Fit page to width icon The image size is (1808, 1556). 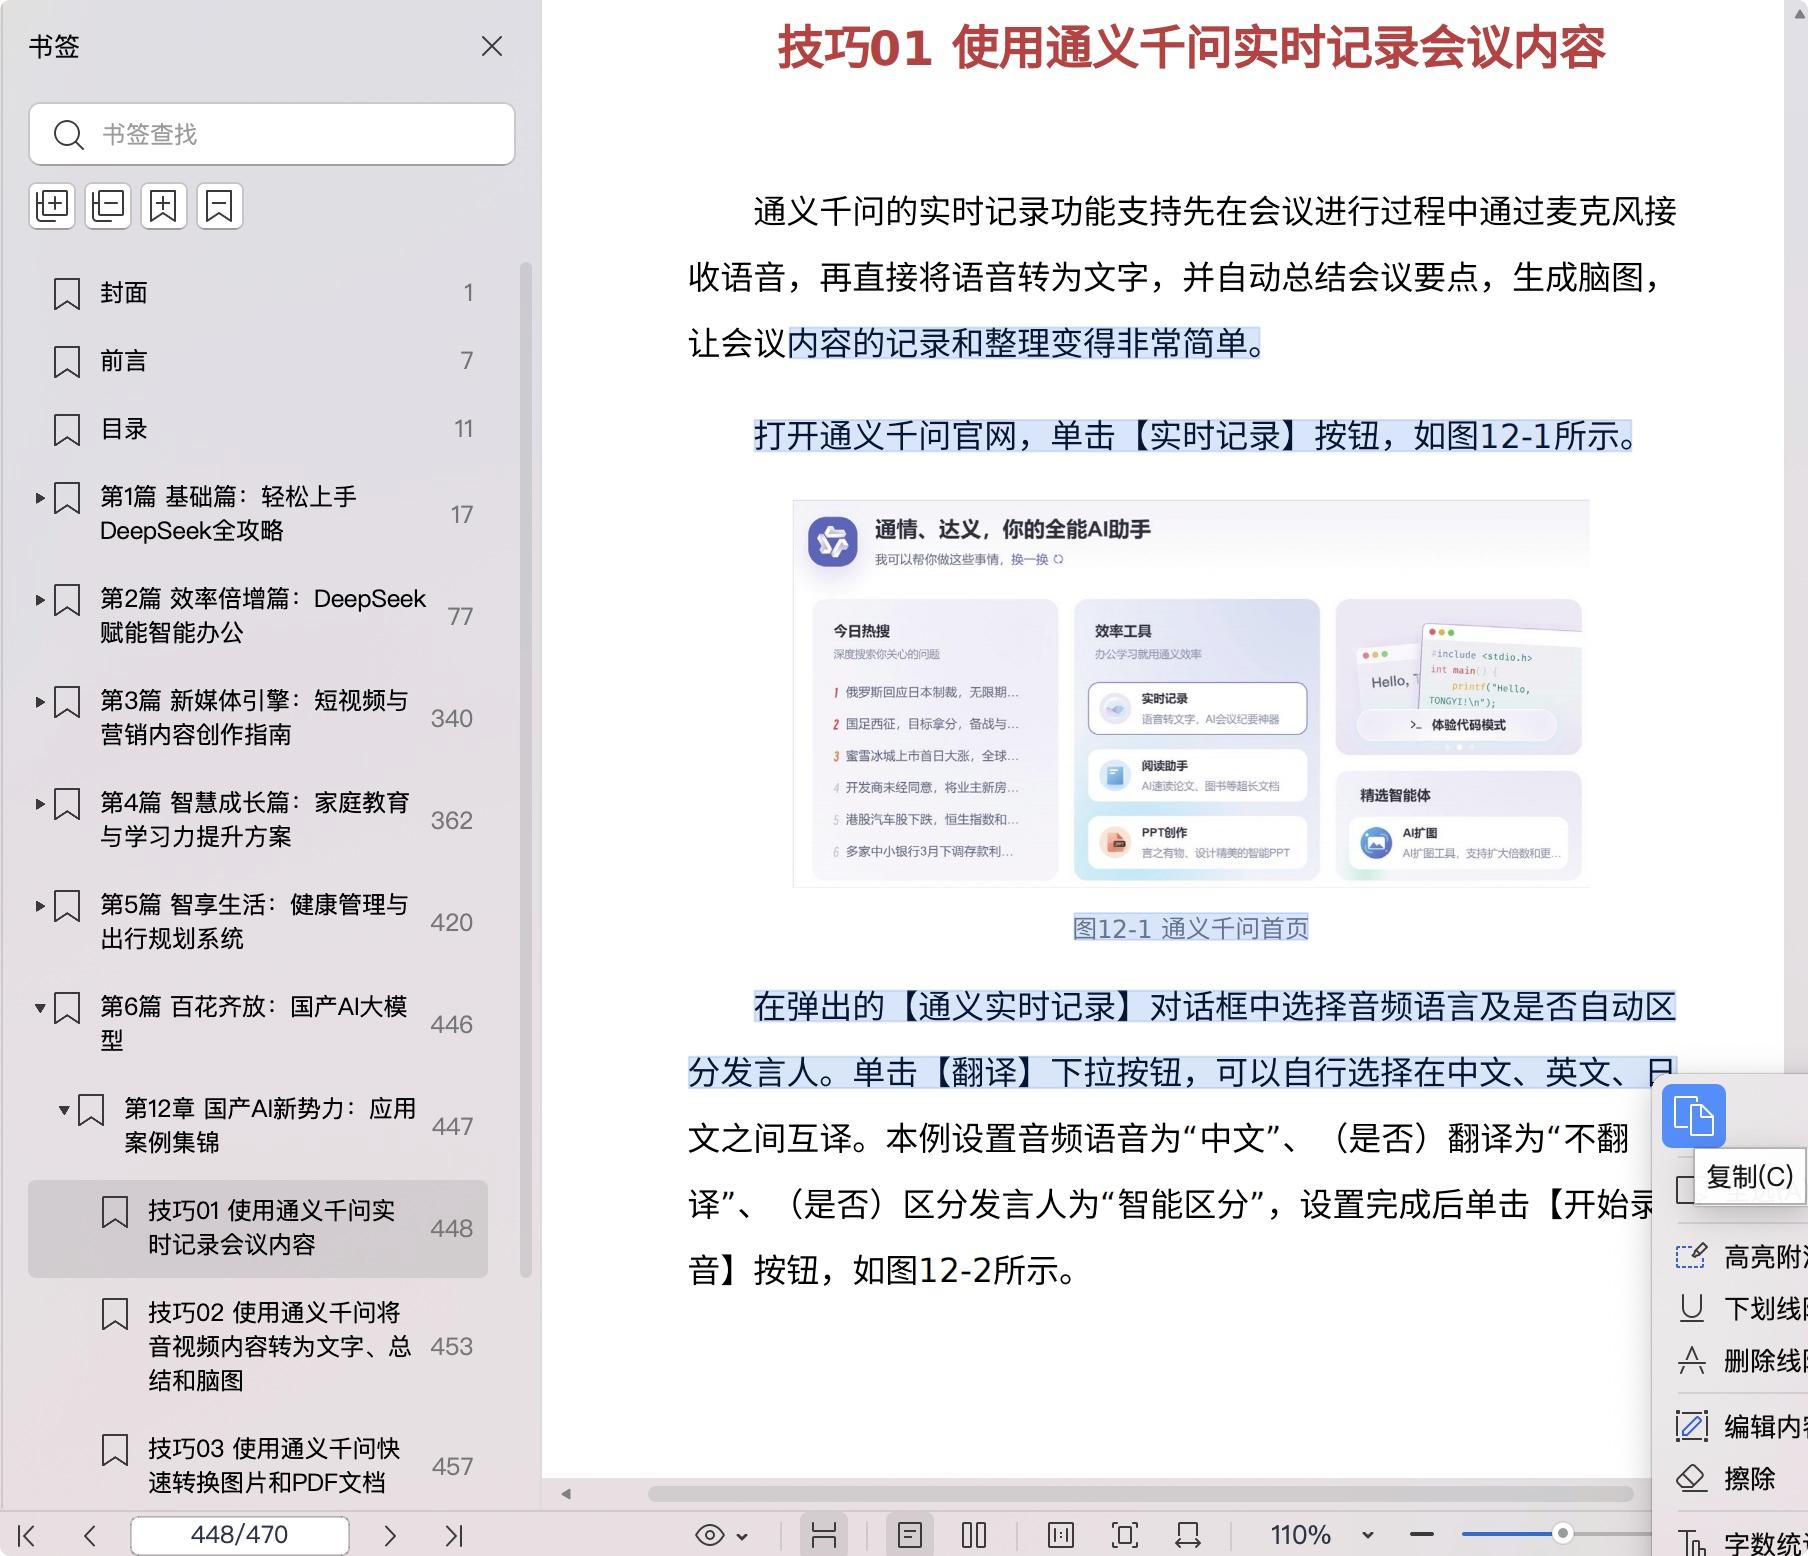pyautogui.click(x=1188, y=1535)
